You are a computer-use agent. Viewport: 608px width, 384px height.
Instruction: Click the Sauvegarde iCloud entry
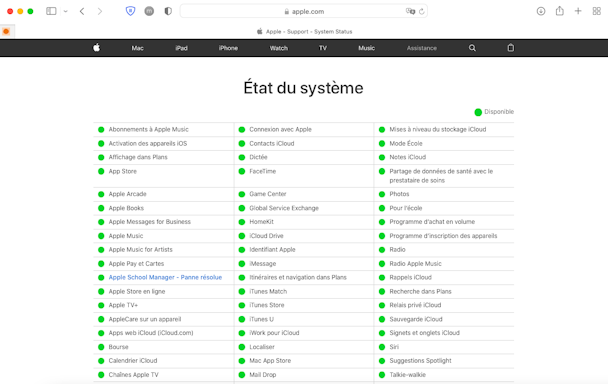tap(416, 319)
